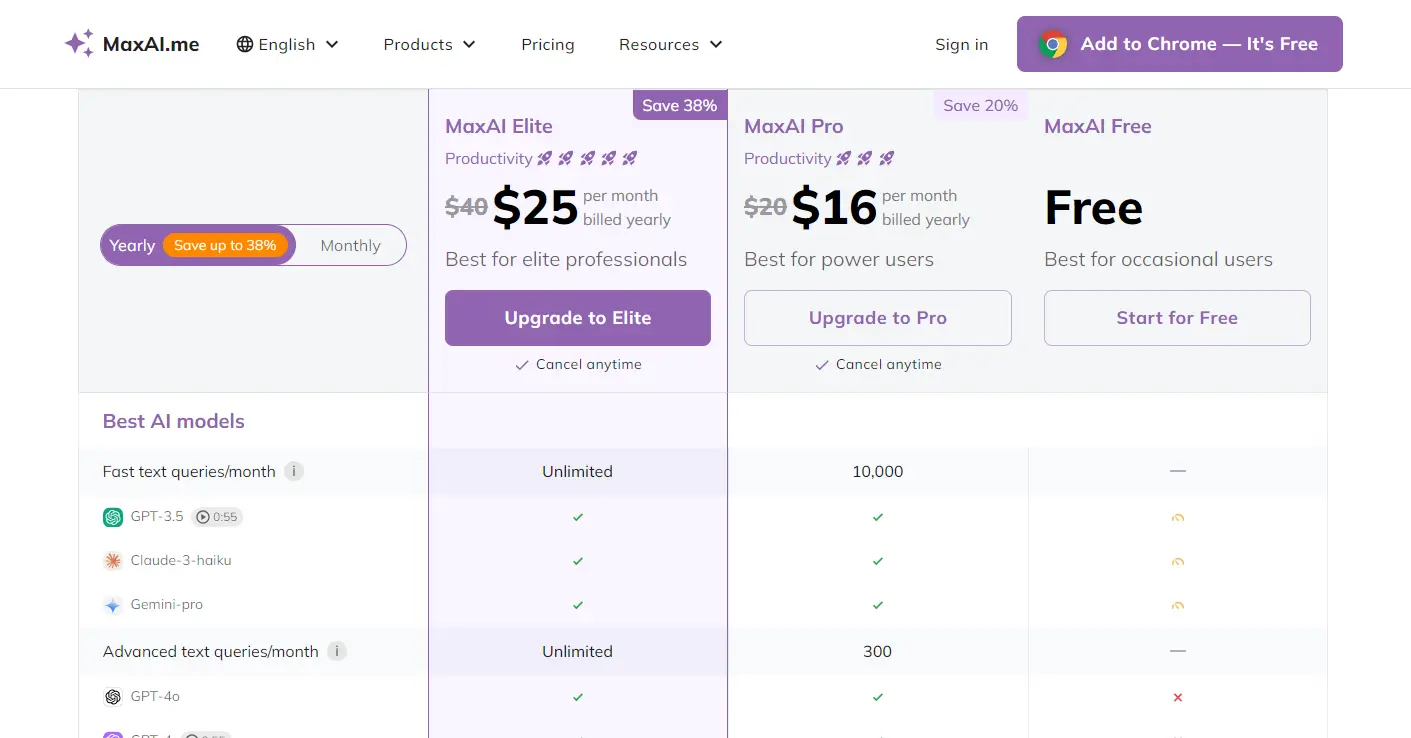Image resolution: width=1411 pixels, height=738 pixels.
Task: Click the Pro checkmark in the GPT-3.5 row
Action: [x=878, y=517]
